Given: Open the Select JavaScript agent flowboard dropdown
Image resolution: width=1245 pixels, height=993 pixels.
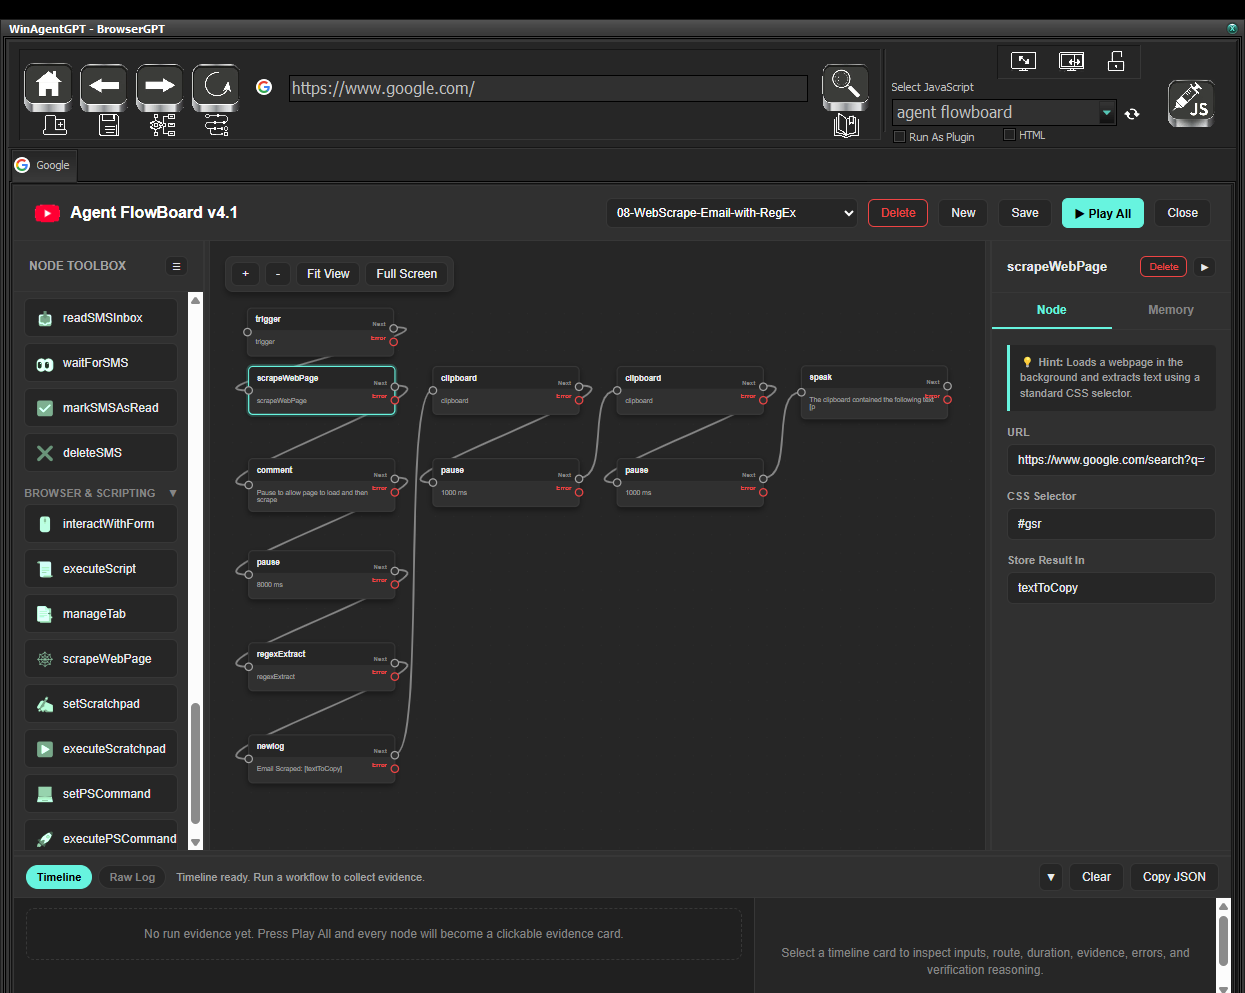Looking at the screenshot, I should (1004, 113).
